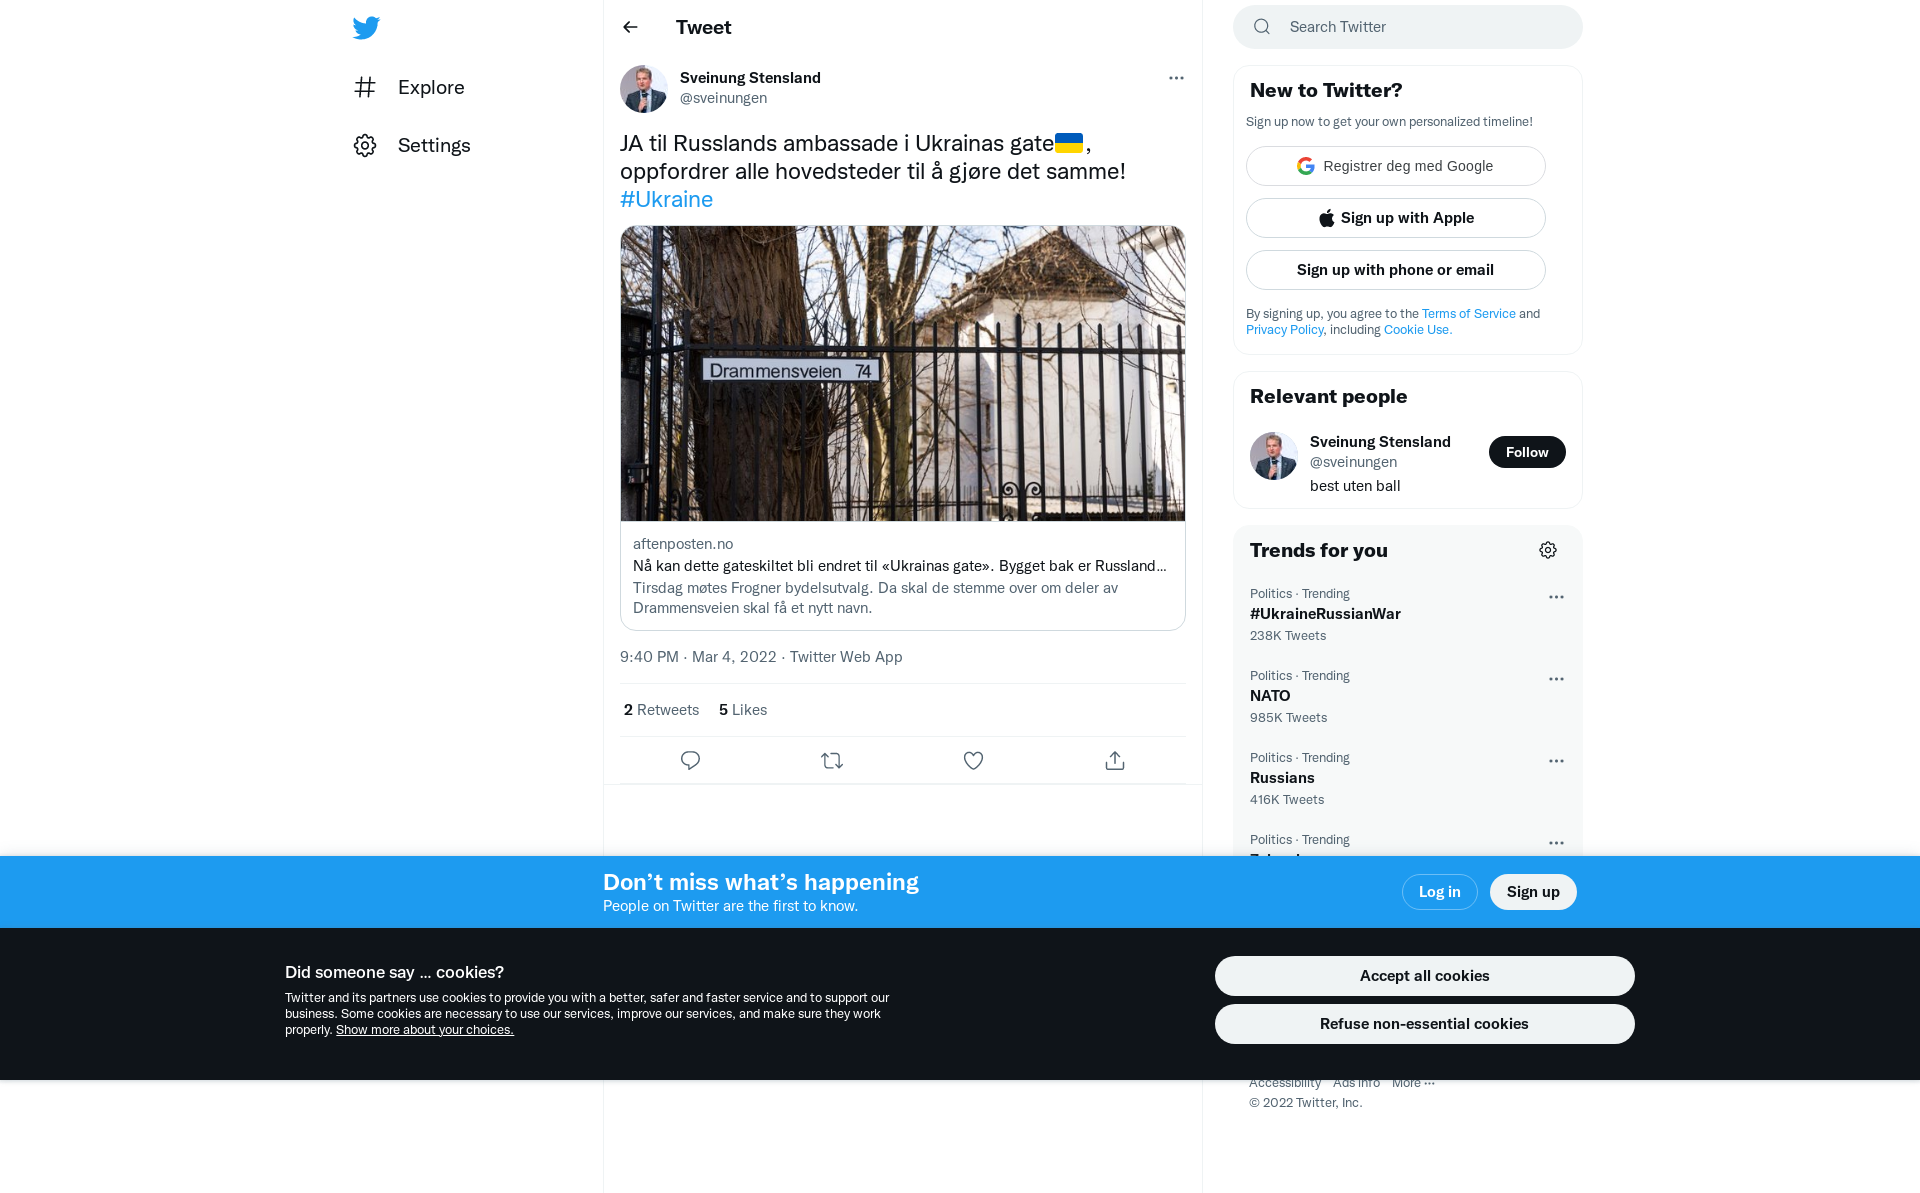
Task: Go back using the arrow icon
Action: tap(630, 27)
